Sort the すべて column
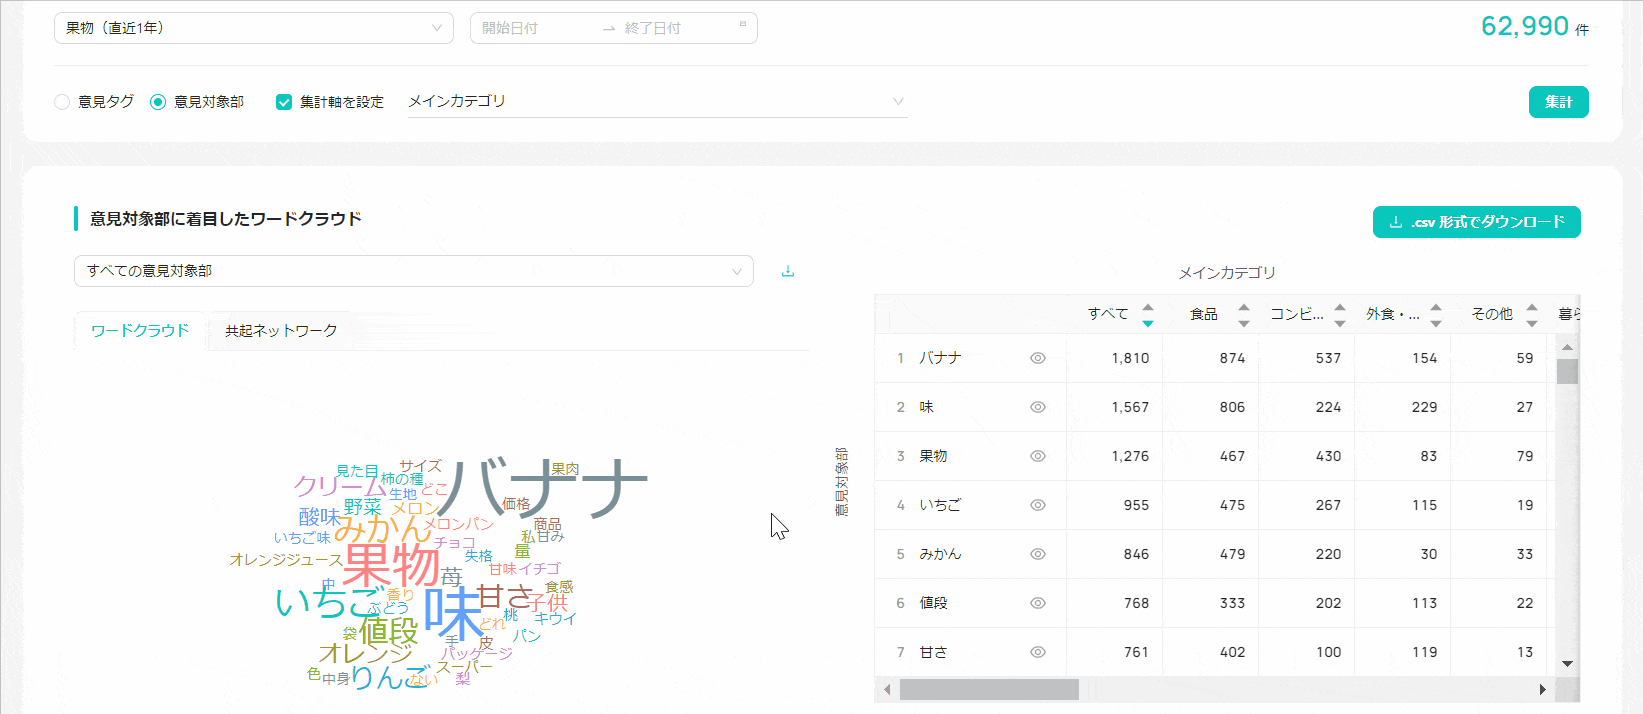This screenshot has height=714, width=1643. pyautogui.click(x=1148, y=315)
